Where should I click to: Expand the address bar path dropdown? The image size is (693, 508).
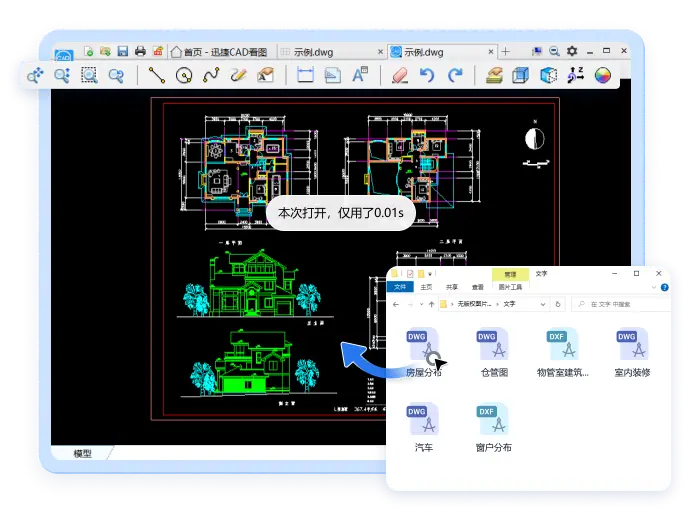pyautogui.click(x=543, y=304)
